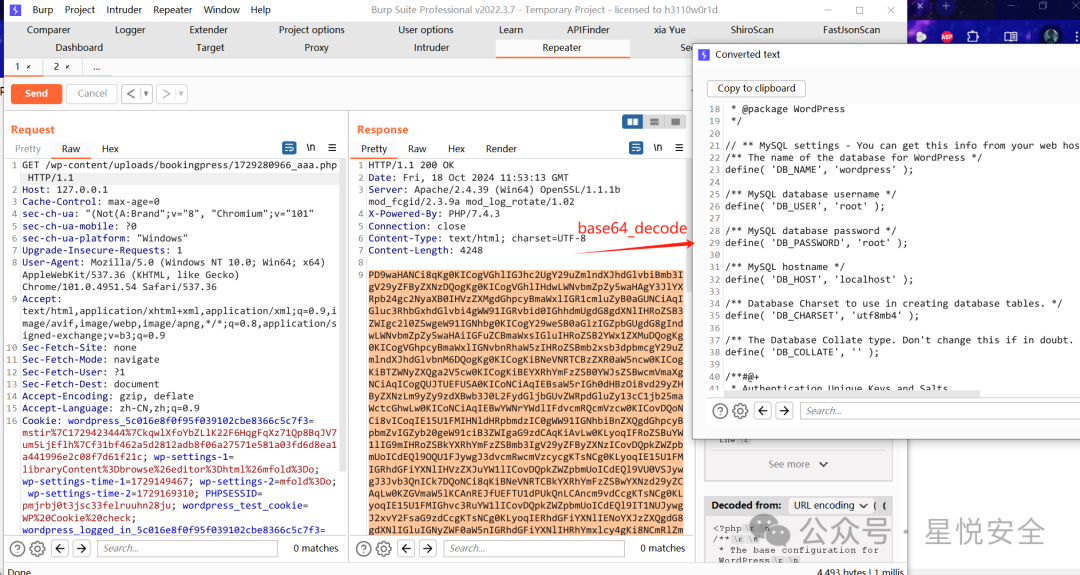Open the User options tab
This screenshot has width=1080, height=575.
click(x=426, y=30)
